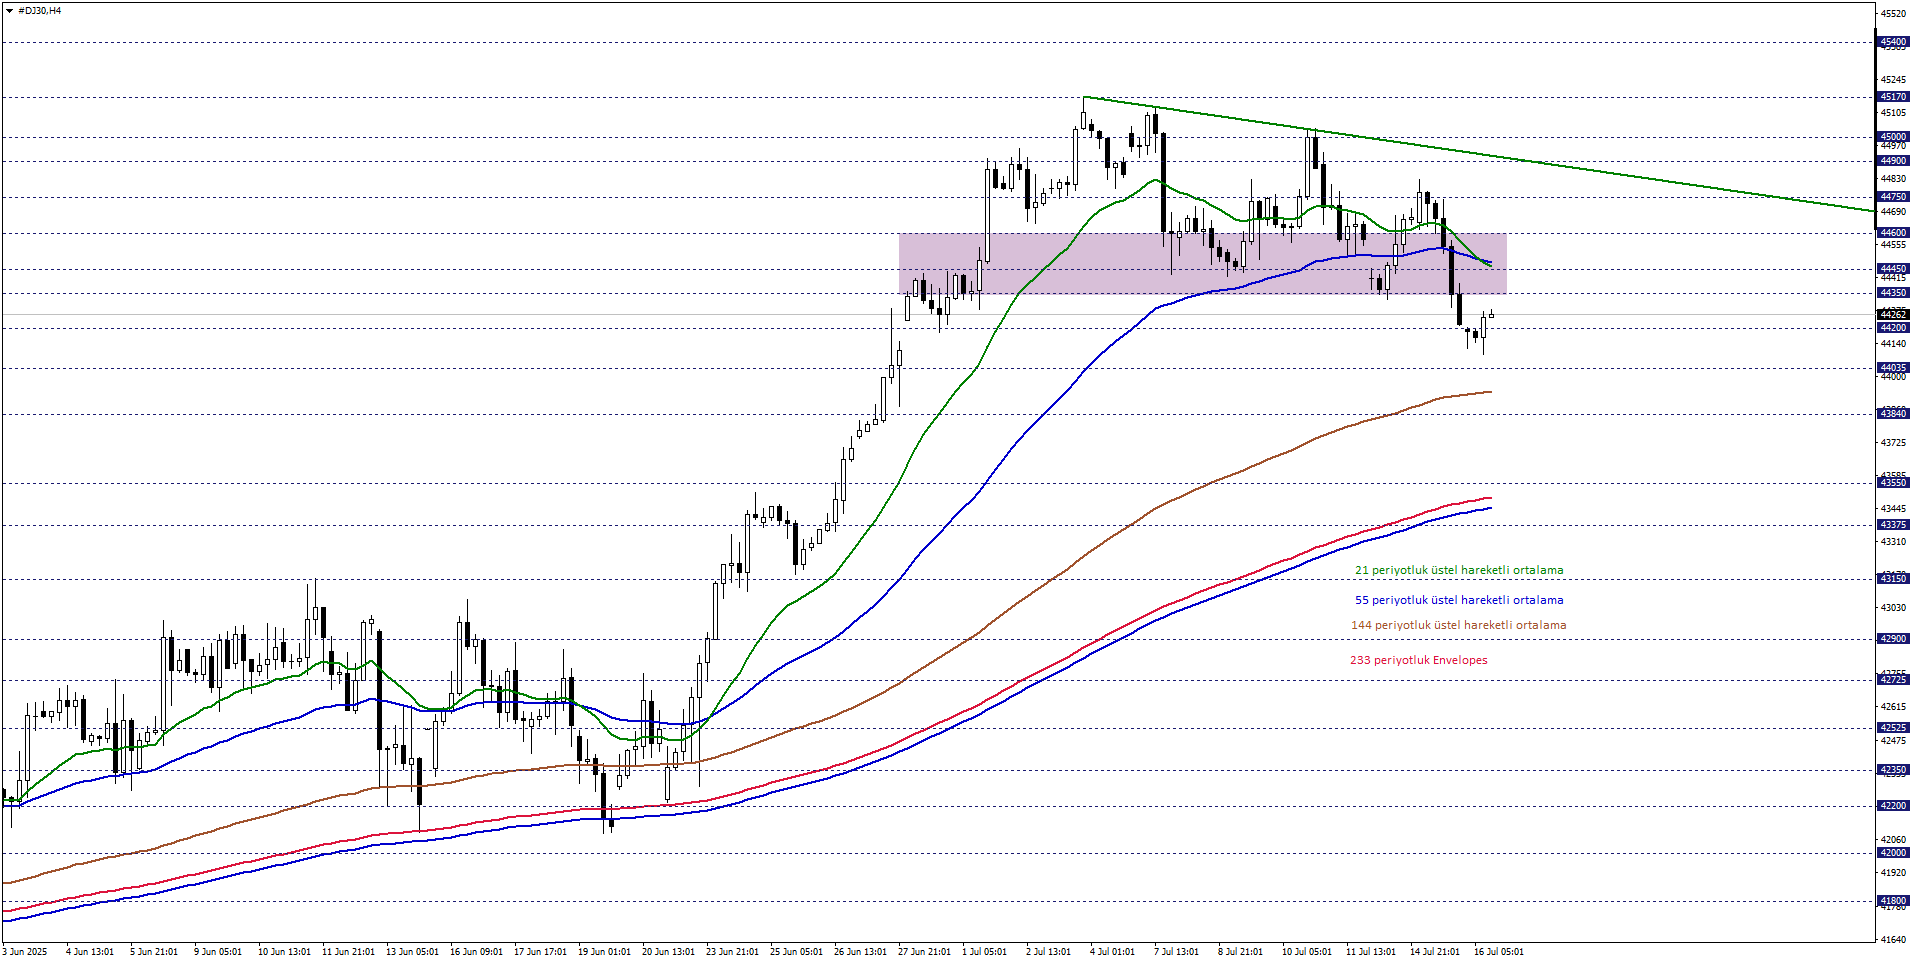The image size is (1916, 963).
Task: Click the 44450 level price tag
Action: [1892, 269]
